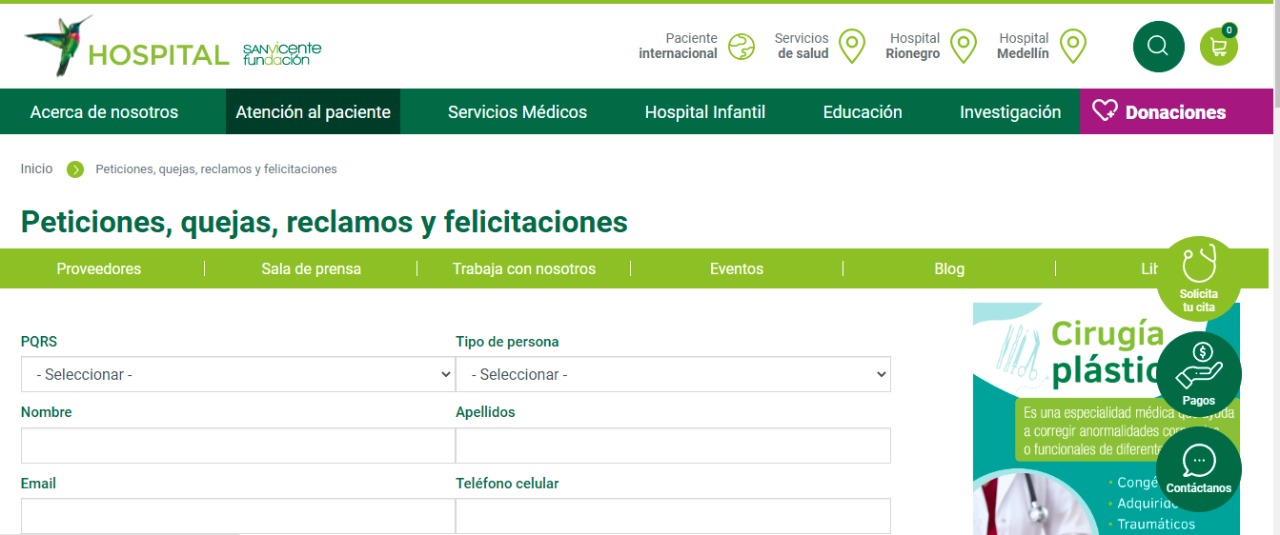Open the Atención al paciente menu
The width and height of the screenshot is (1280, 535).
[313, 112]
